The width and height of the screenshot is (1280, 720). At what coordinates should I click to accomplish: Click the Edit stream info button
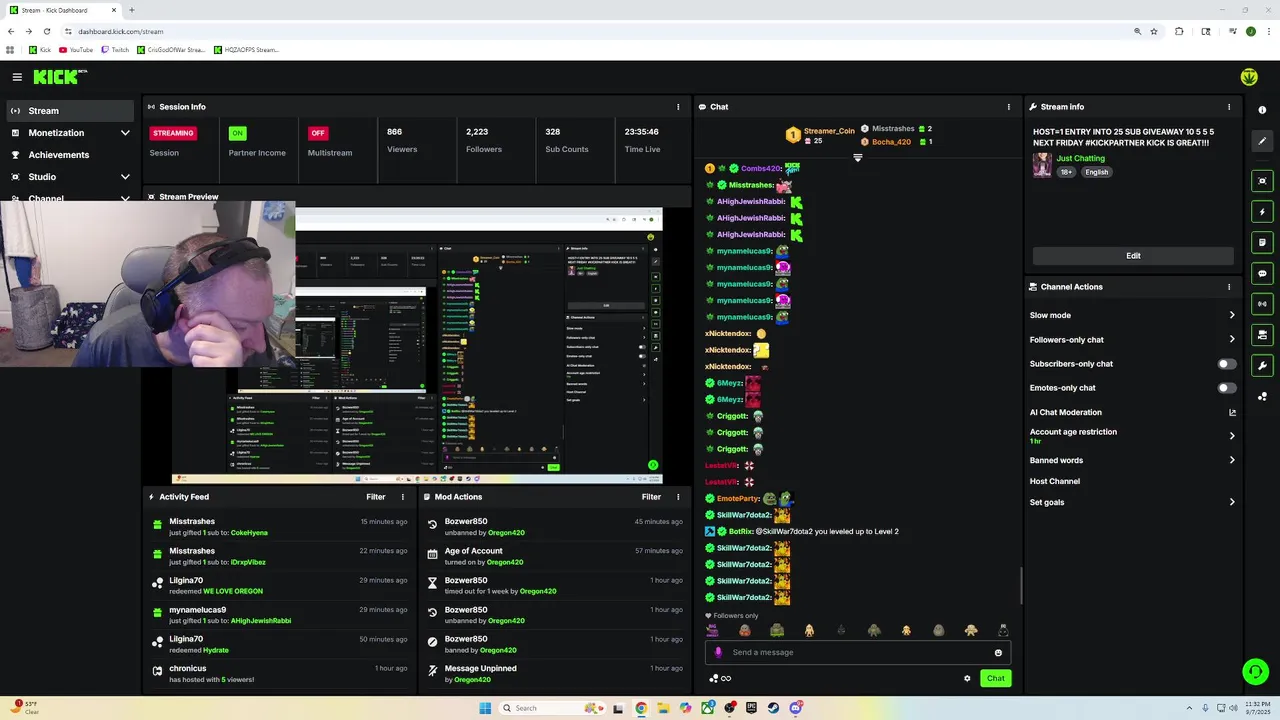coord(1133,256)
